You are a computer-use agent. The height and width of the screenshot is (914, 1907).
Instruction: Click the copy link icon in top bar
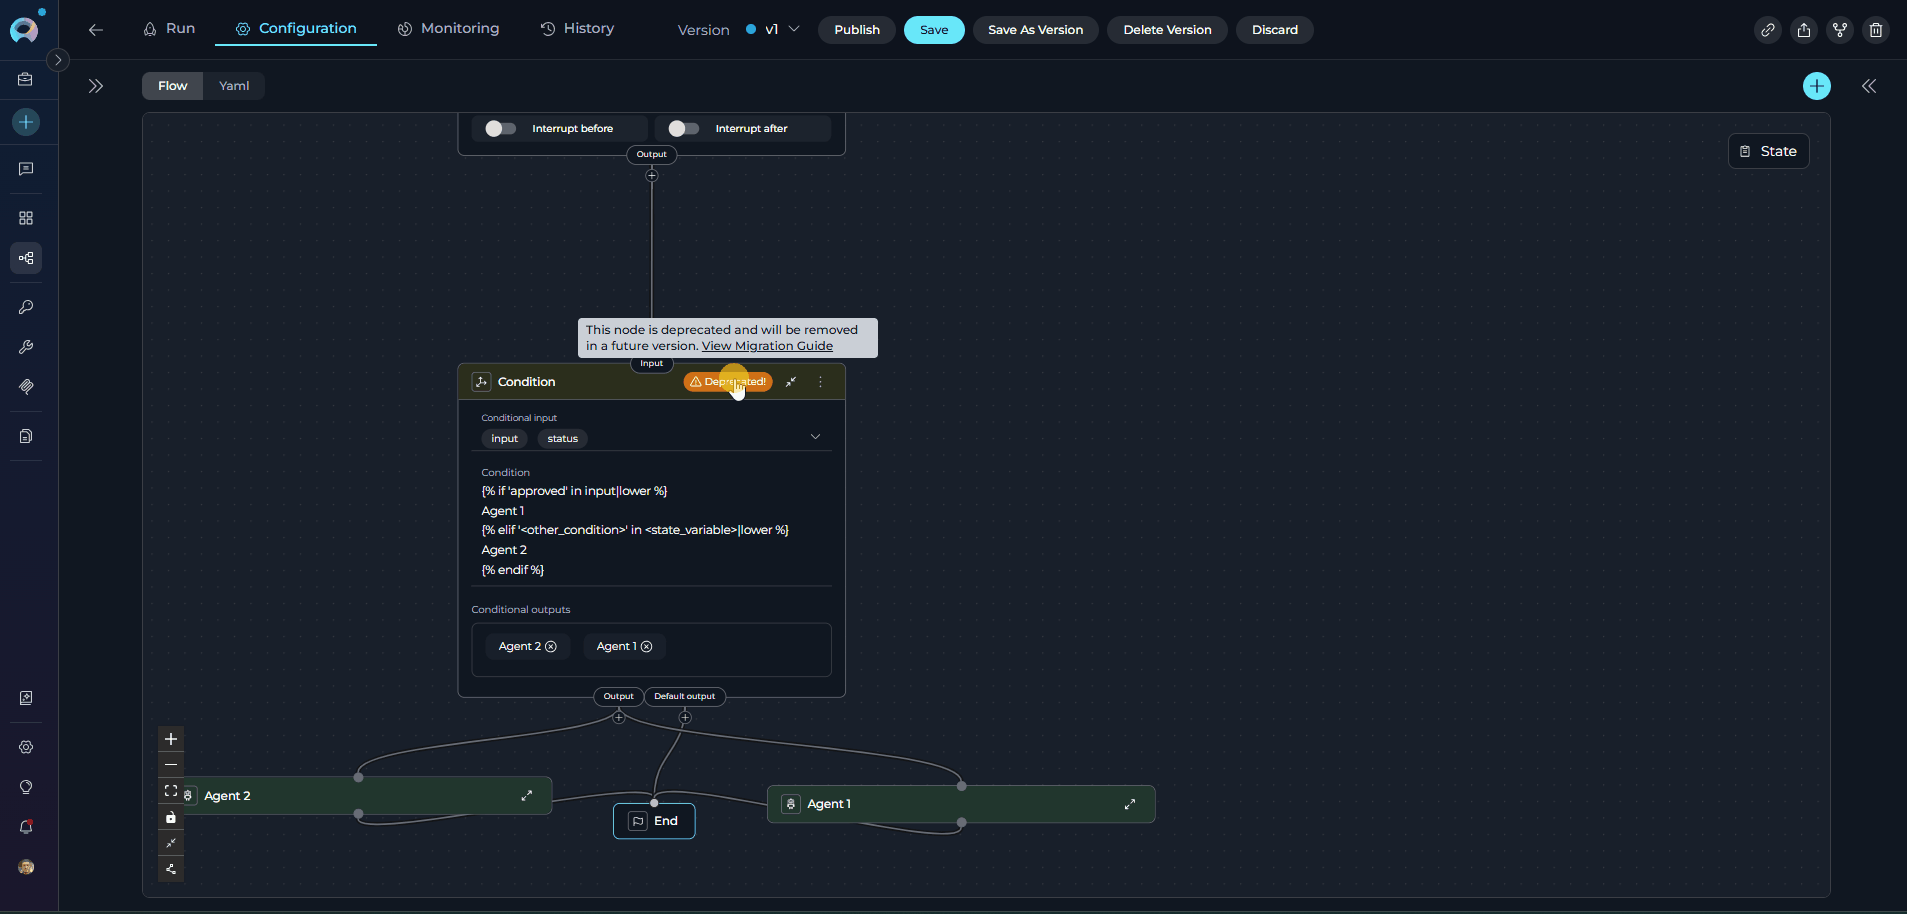click(1767, 30)
